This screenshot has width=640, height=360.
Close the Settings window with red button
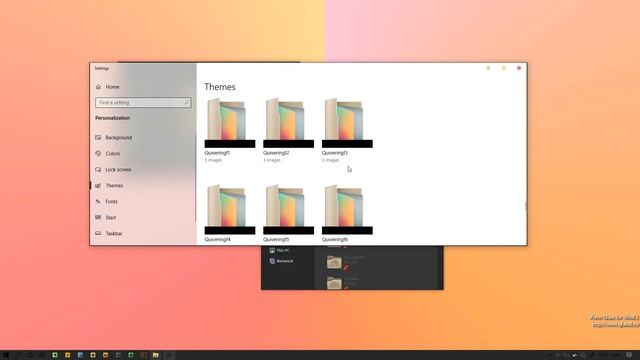coord(519,68)
